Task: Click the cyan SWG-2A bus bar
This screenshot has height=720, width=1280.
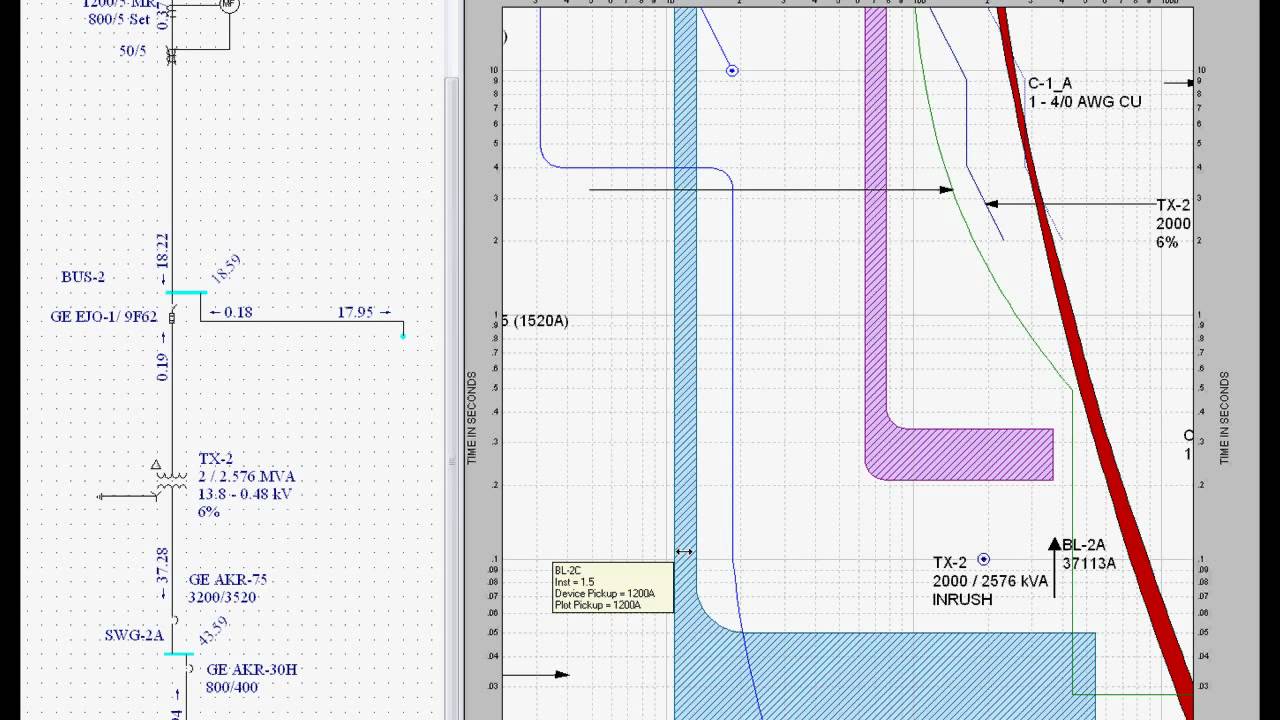Action: pos(178,654)
